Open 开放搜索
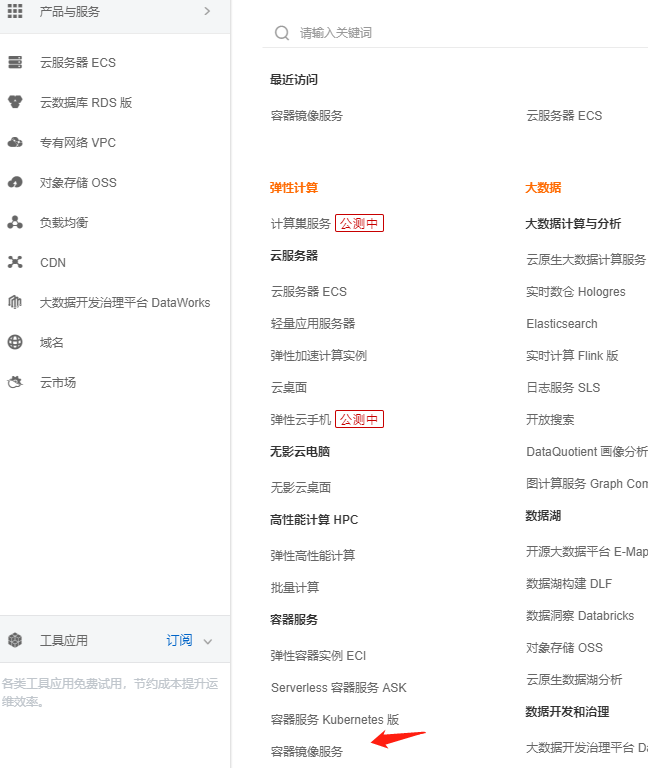Viewport: 648px width, 768px height. coord(550,419)
